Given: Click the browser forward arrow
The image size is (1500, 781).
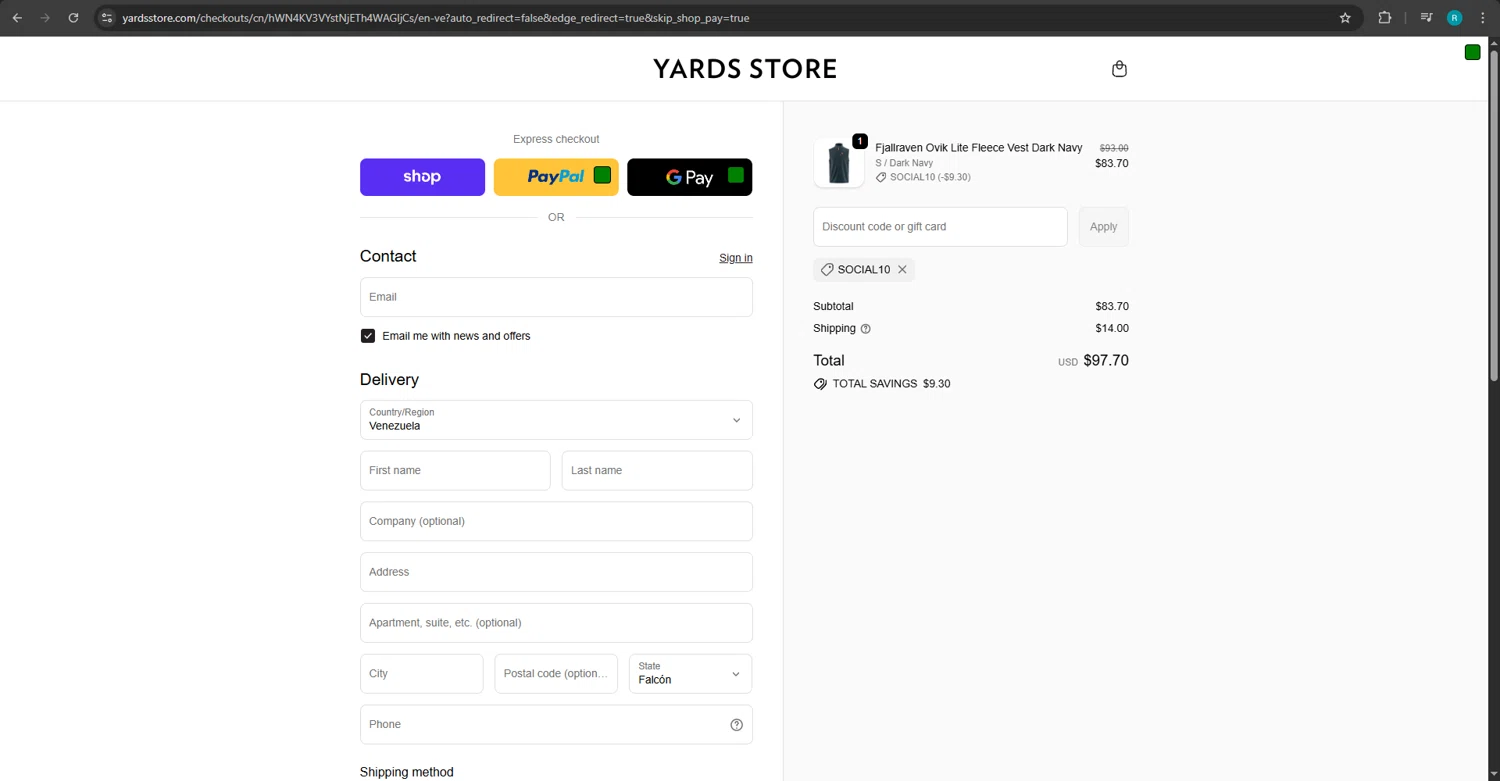Looking at the screenshot, I should 45,18.
